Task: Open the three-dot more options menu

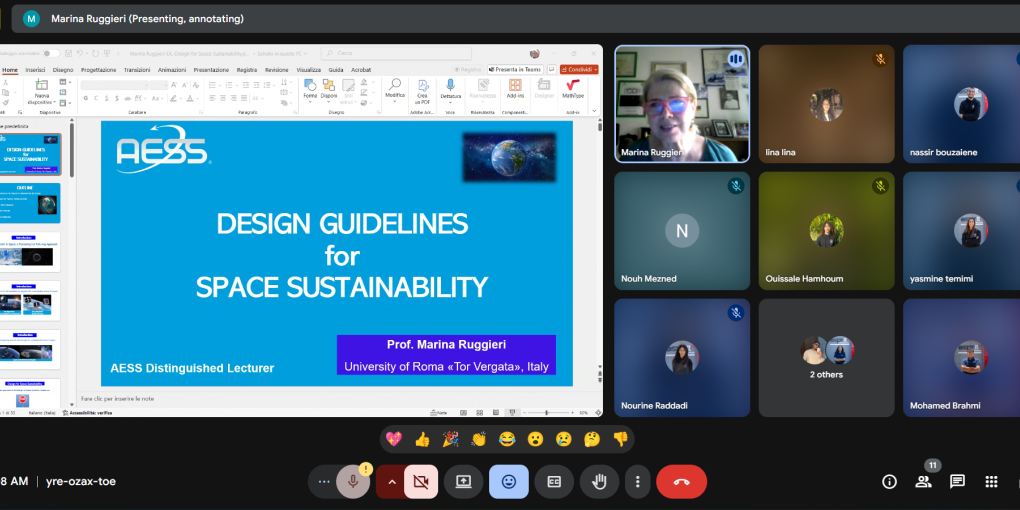Action: (638, 482)
